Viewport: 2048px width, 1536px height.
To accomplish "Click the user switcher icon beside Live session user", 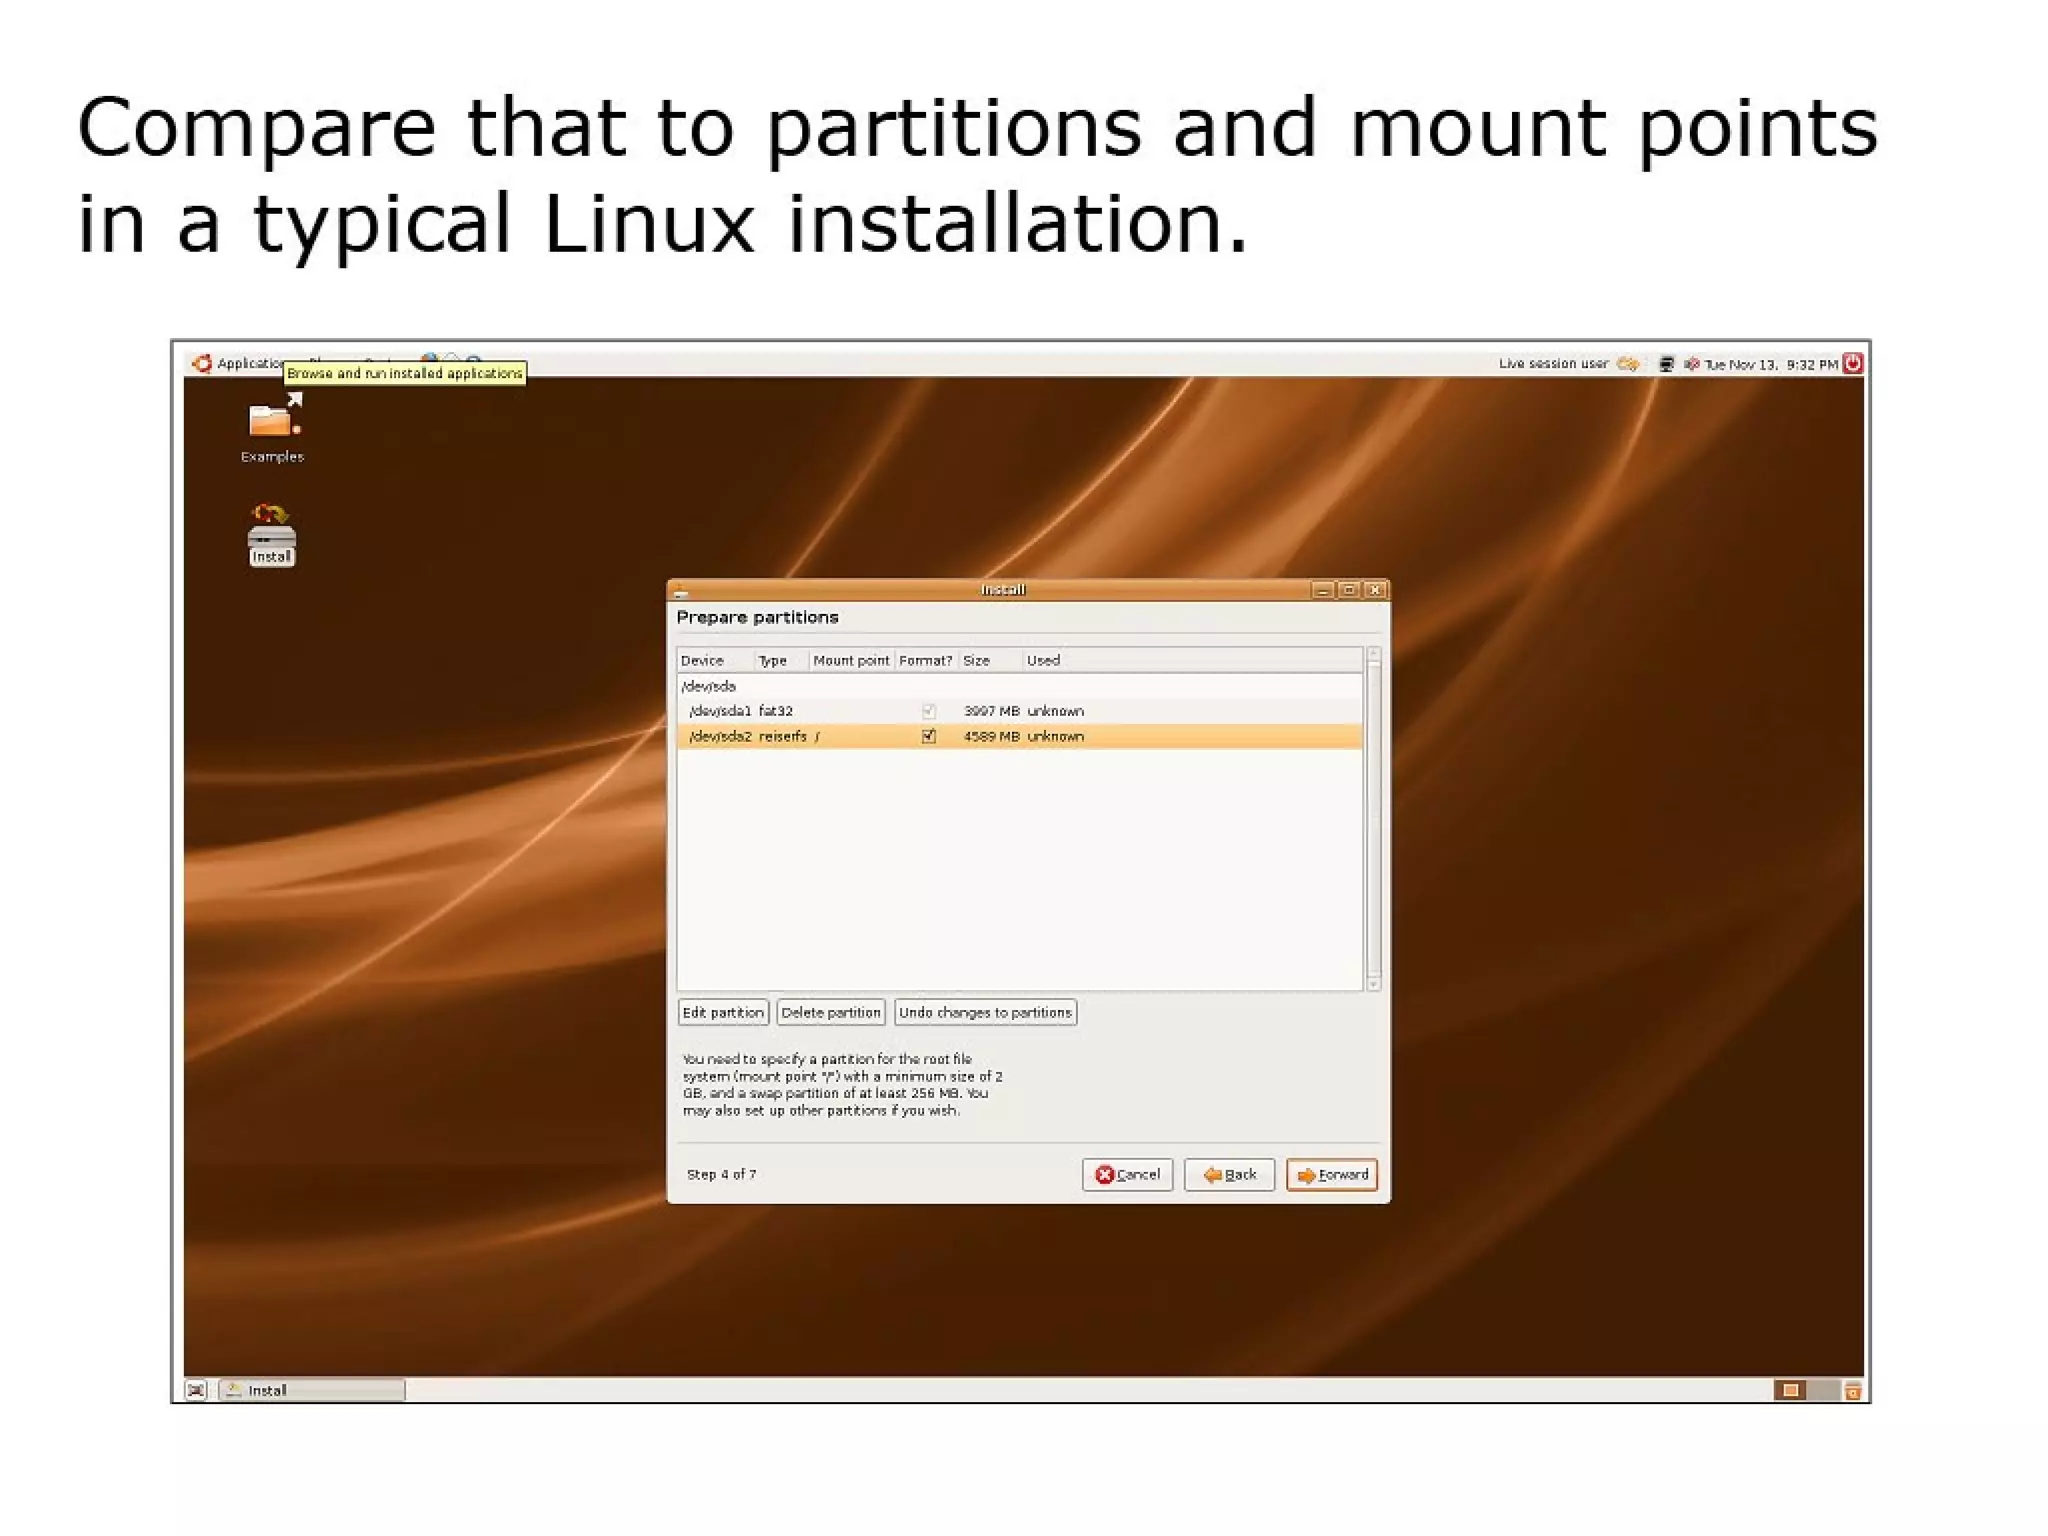I will pyautogui.click(x=1628, y=364).
